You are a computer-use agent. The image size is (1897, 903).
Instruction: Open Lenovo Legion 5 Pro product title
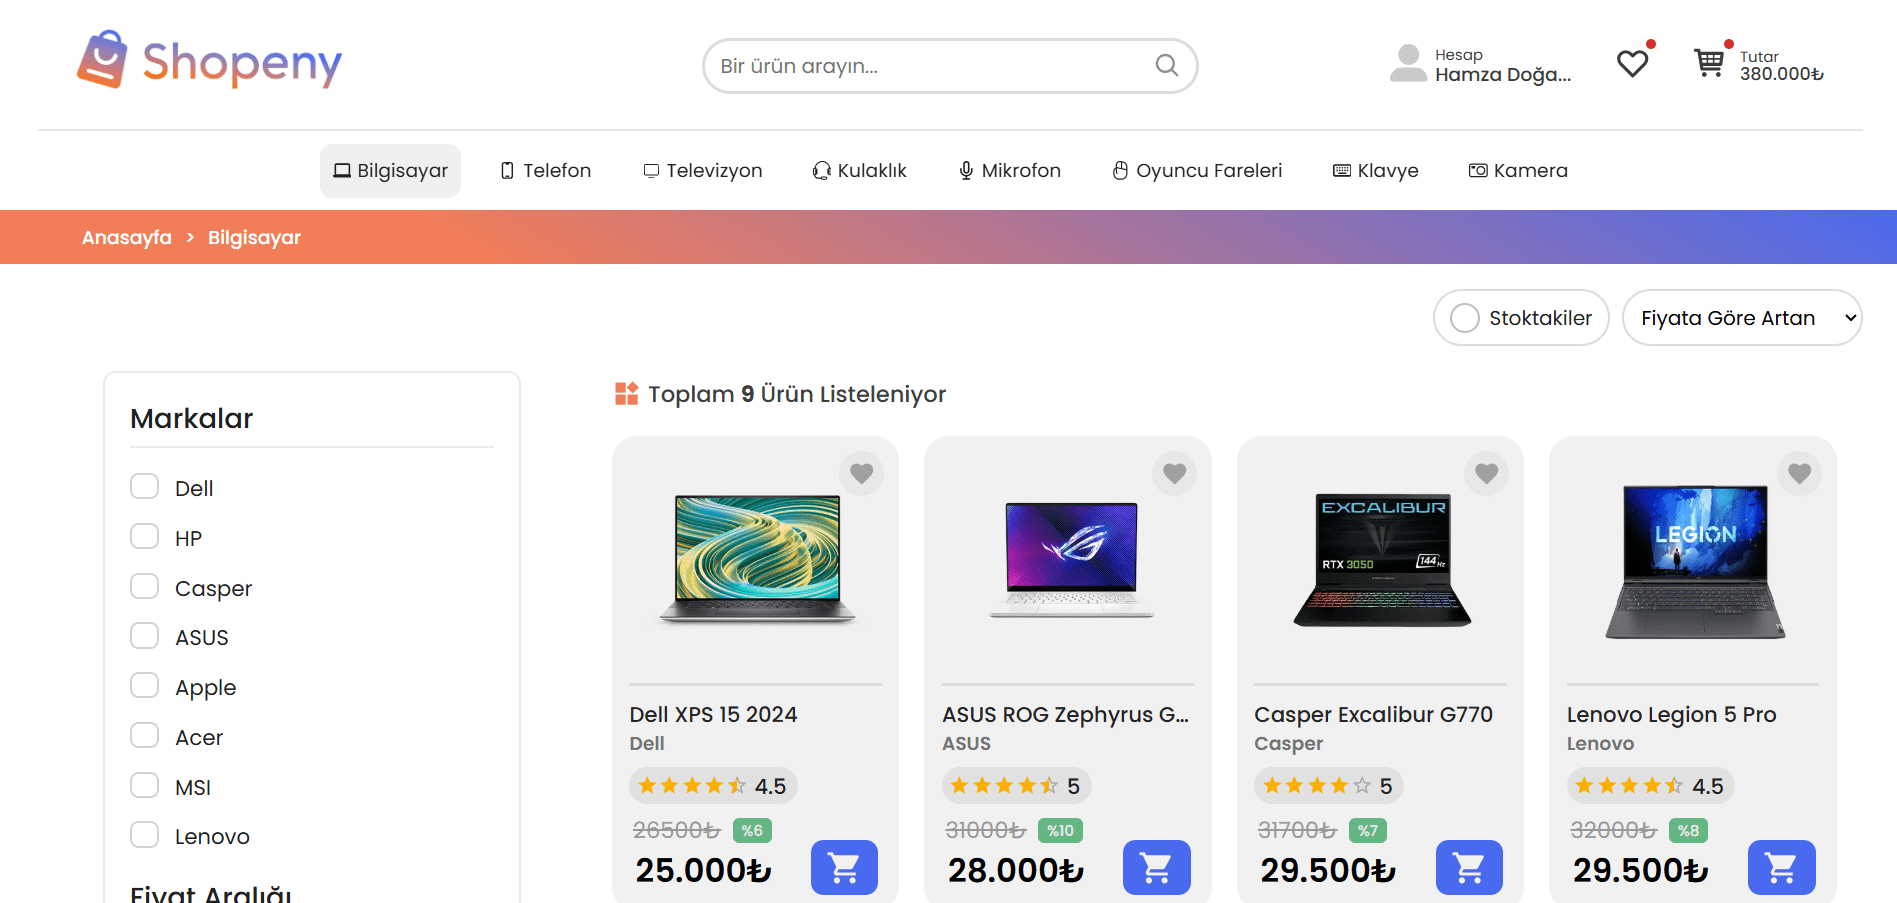(1671, 715)
